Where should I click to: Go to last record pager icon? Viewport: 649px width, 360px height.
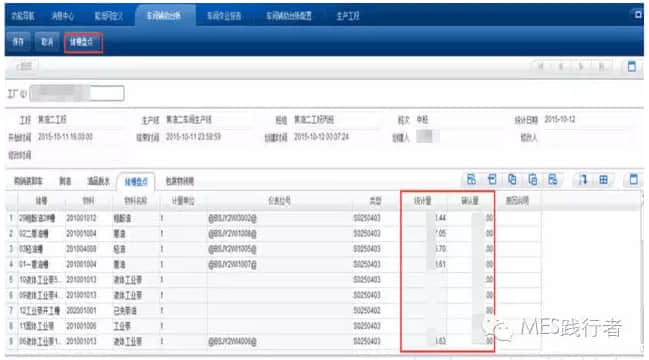601,67
